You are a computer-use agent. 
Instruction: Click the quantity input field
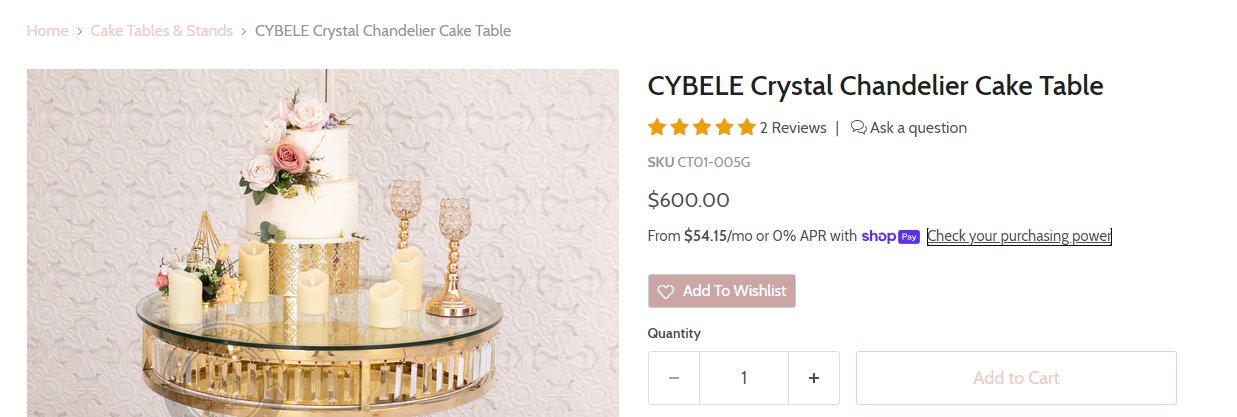744,378
